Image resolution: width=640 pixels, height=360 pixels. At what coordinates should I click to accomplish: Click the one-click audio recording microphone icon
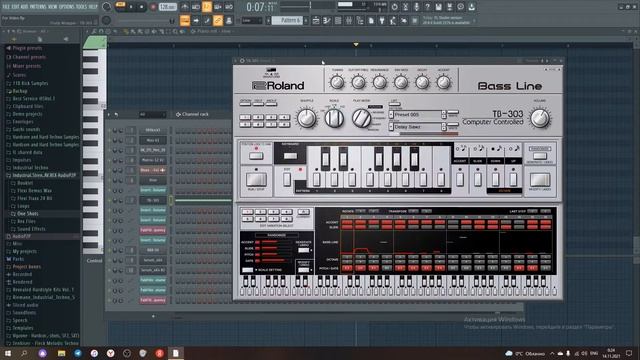tap(416, 7)
